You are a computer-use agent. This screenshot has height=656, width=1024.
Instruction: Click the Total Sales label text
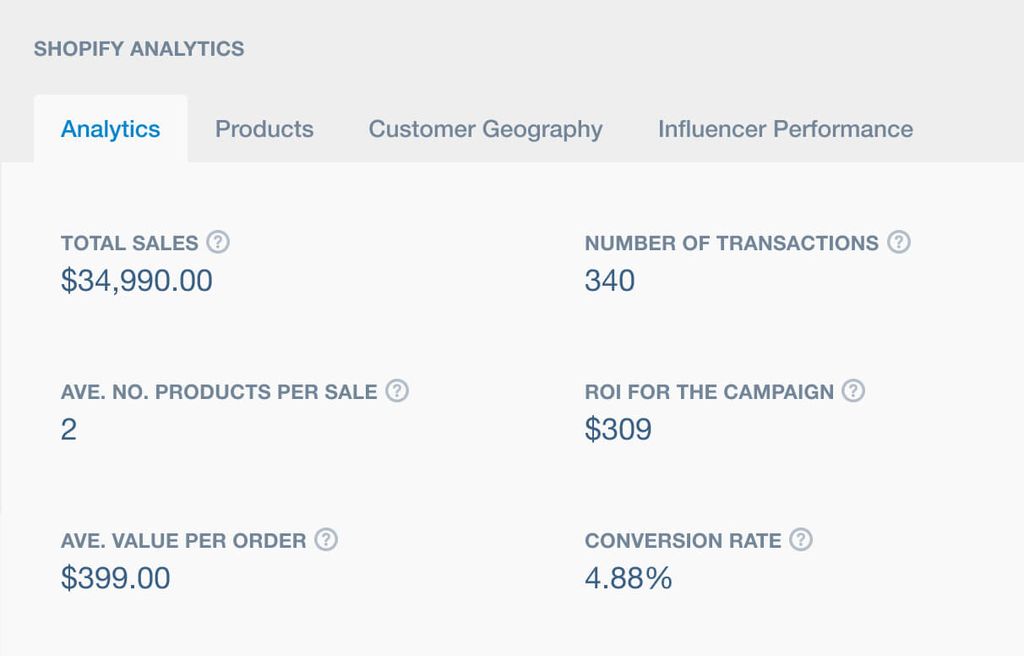click(129, 243)
